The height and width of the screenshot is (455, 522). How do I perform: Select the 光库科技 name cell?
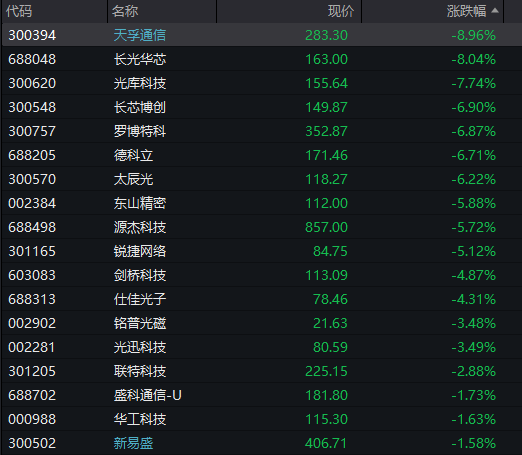tap(140, 83)
